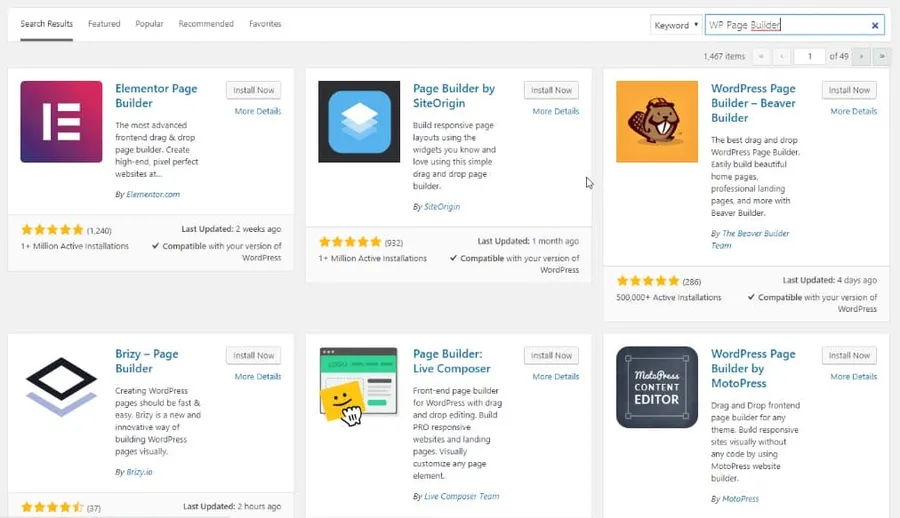The height and width of the screenshot is (518, 900).
Task: Install Now for WordPress Page Builder by MotoPress
Action: (849, 355)
